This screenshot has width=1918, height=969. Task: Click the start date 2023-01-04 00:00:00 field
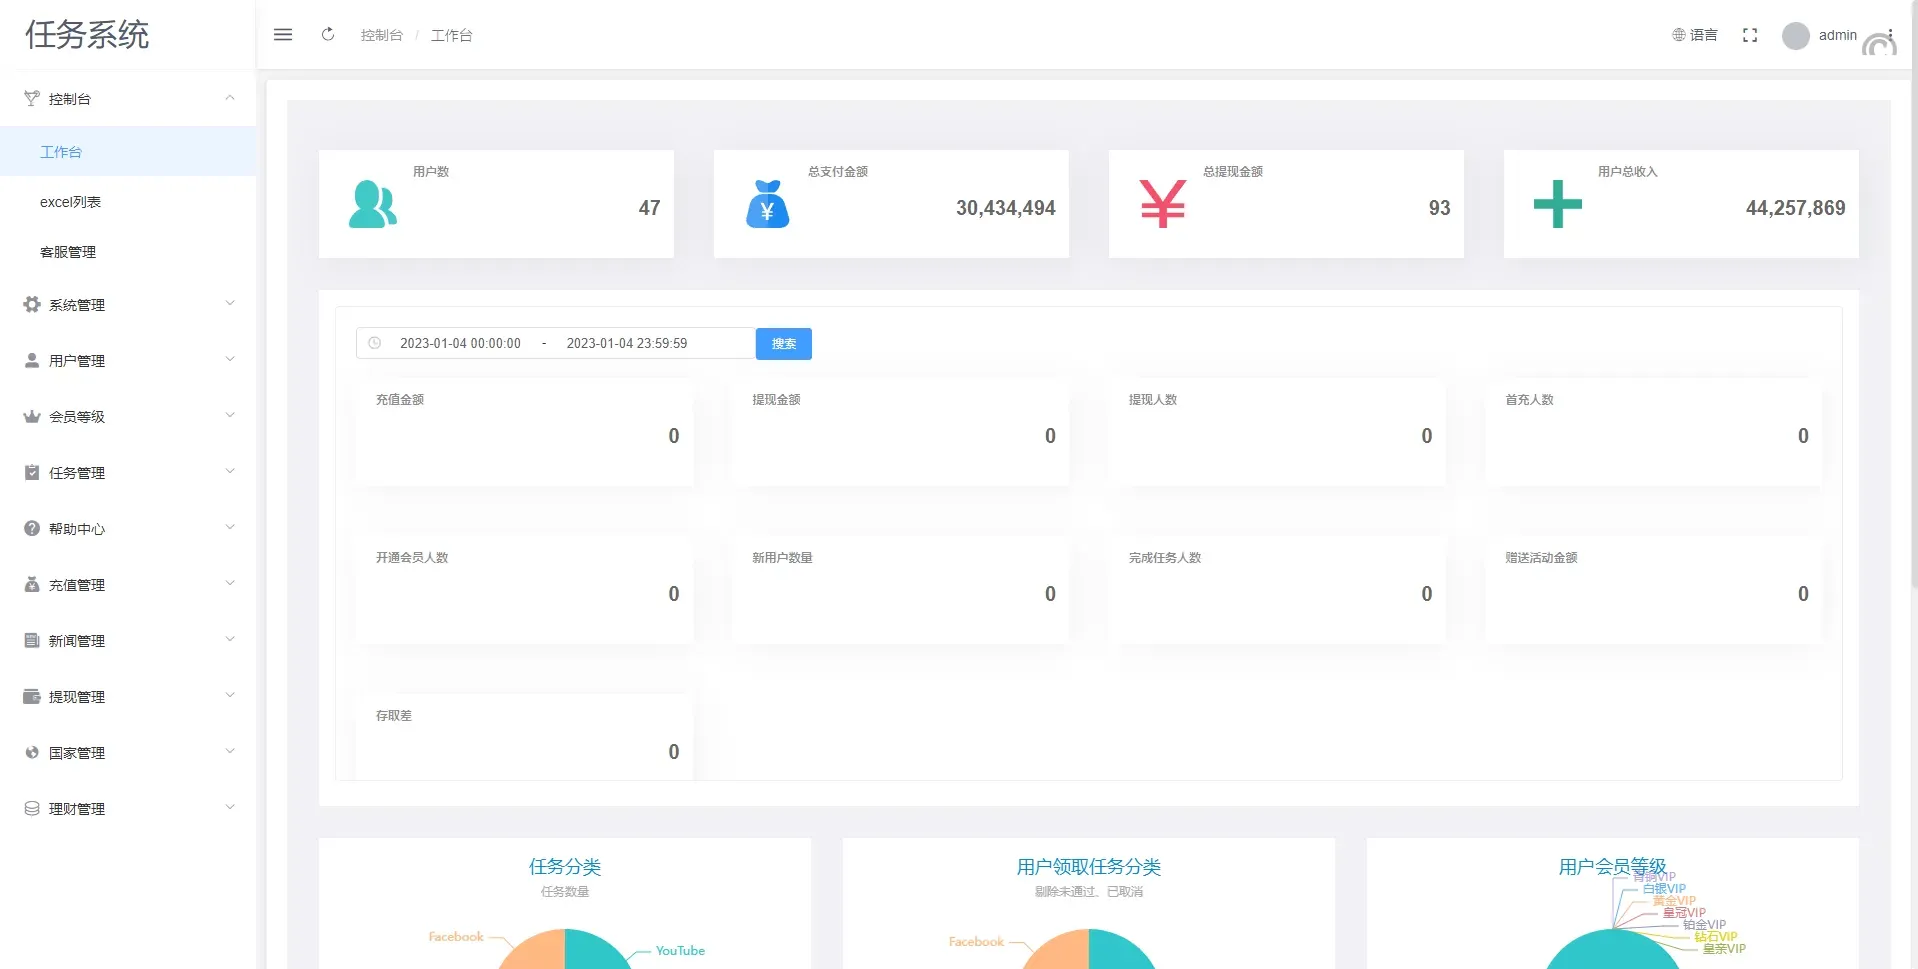[460, 343]
